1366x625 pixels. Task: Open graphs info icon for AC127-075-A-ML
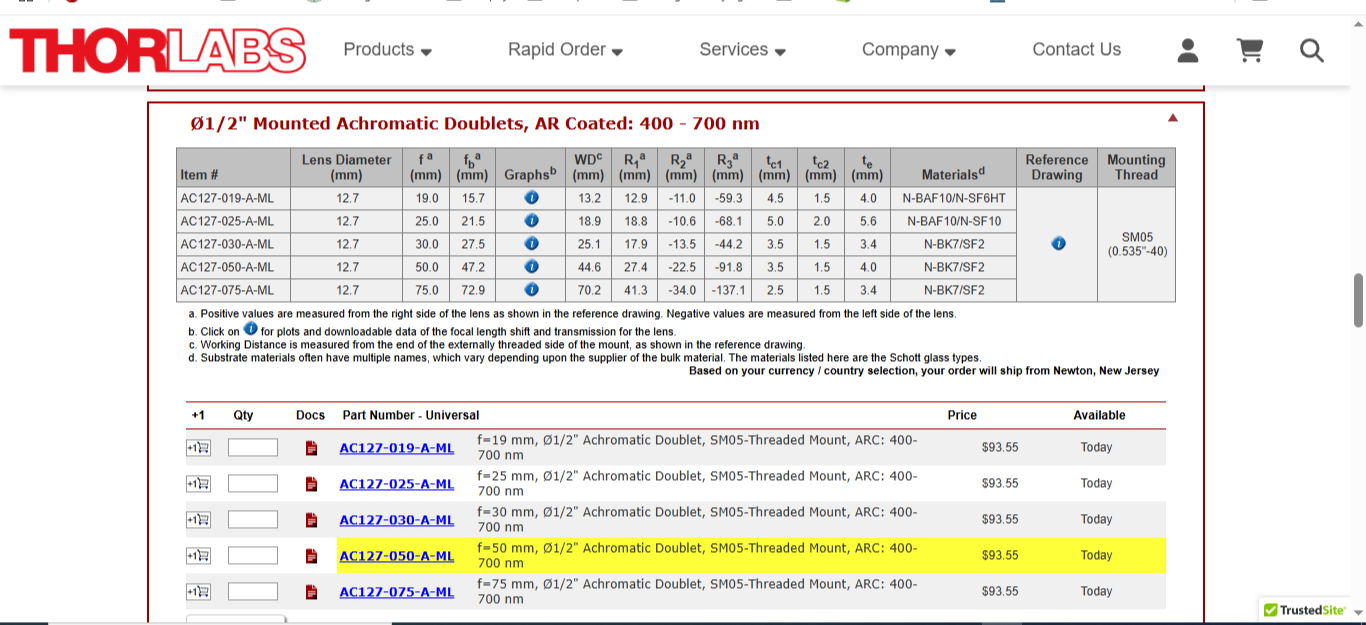click(532, 290)
